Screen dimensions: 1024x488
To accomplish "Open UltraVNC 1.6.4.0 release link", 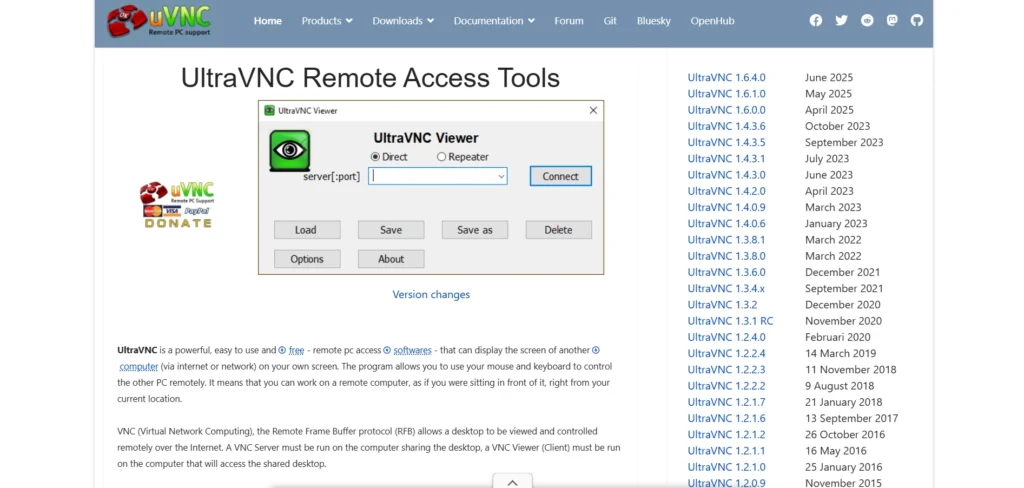I will point(726,78).
